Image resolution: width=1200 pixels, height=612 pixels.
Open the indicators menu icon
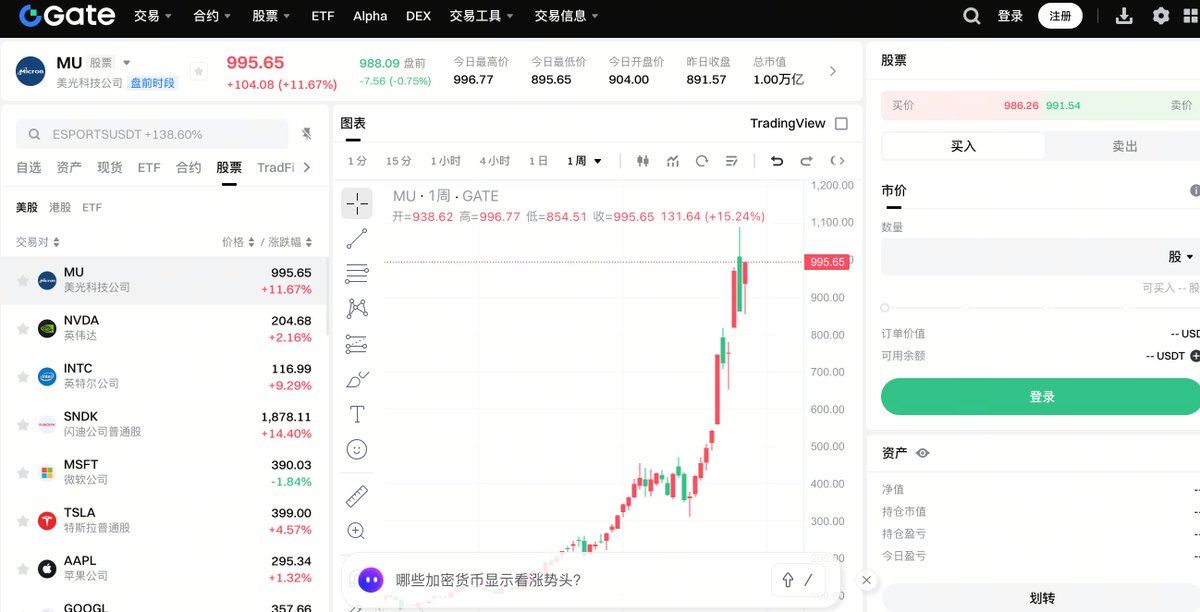coord(673,161)
